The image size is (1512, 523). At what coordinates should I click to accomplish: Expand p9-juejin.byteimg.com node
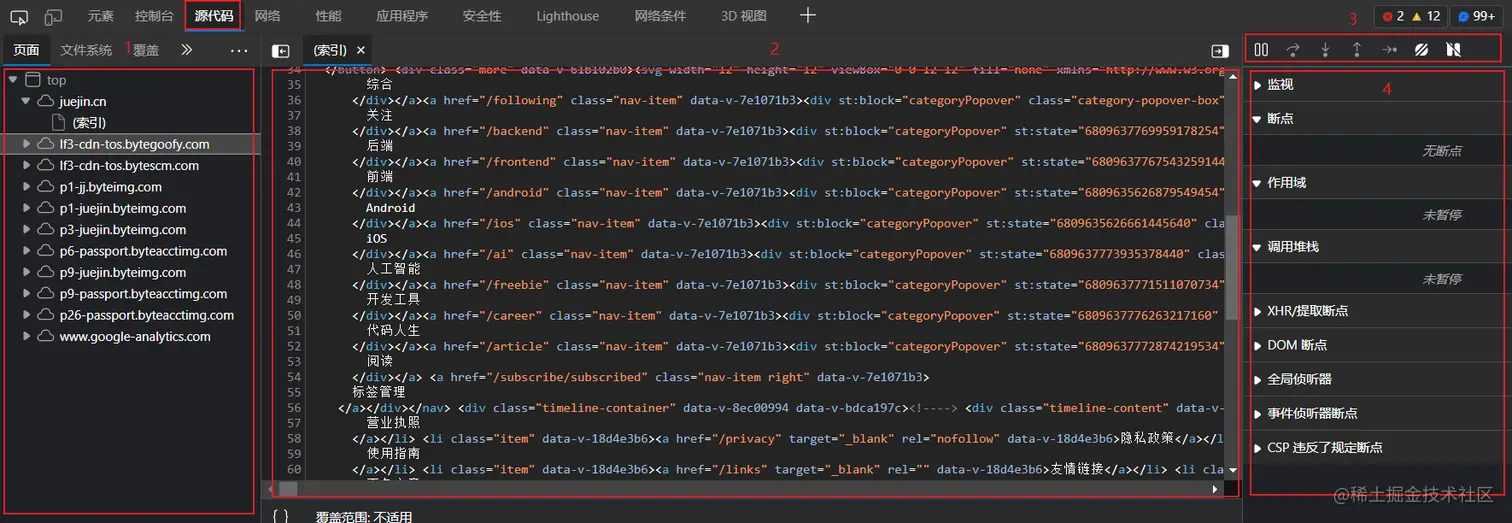(x=27, y=272)
